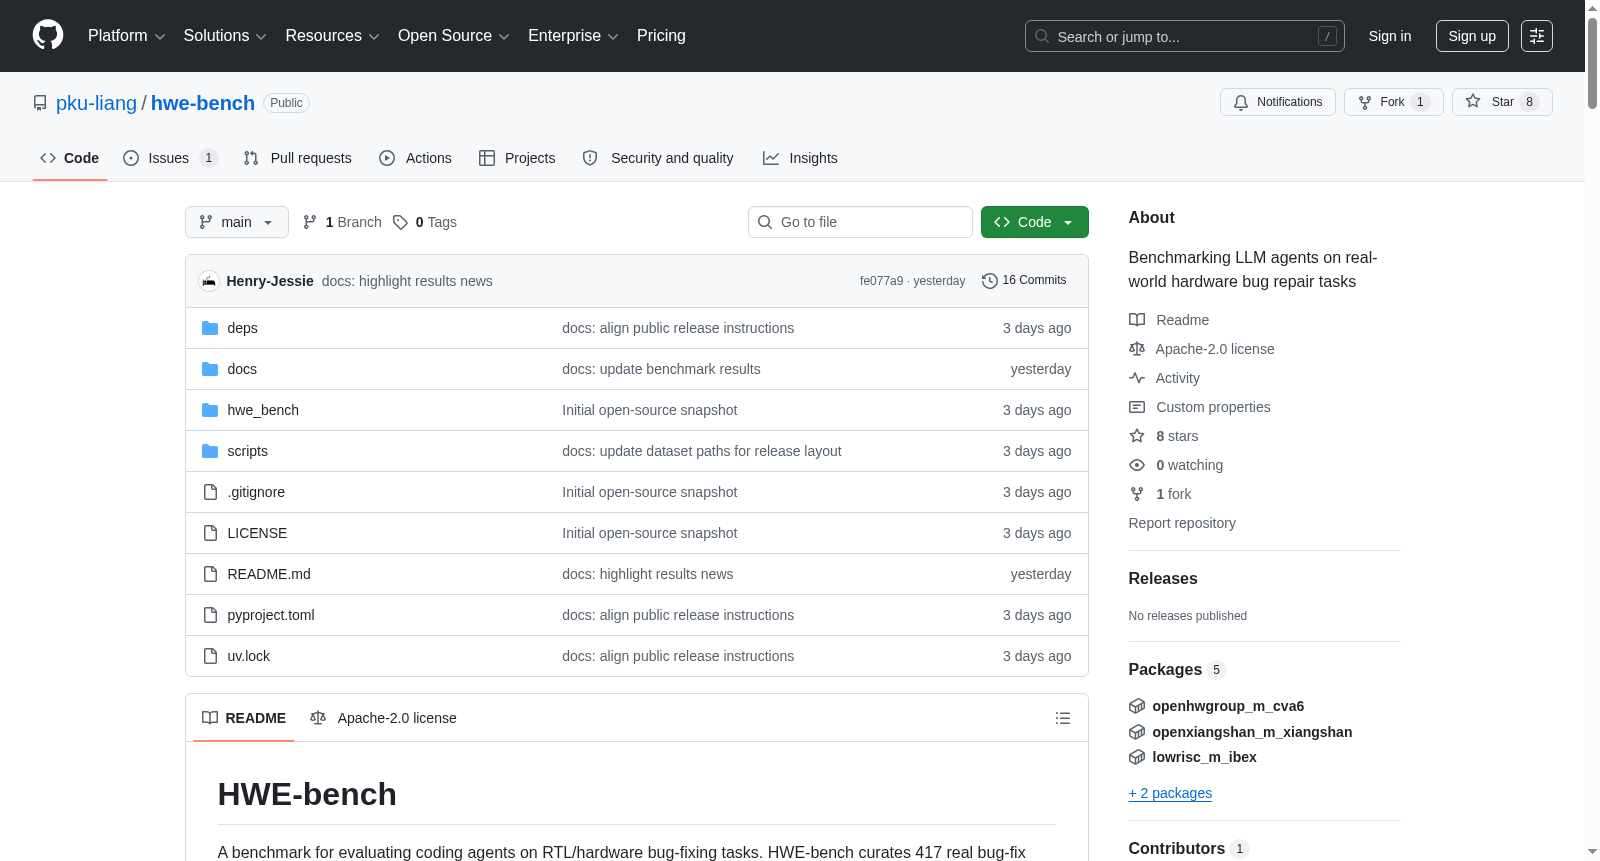
Task: Open 'docs: update benchmark results' commit
Action: (x=661, y=369)
